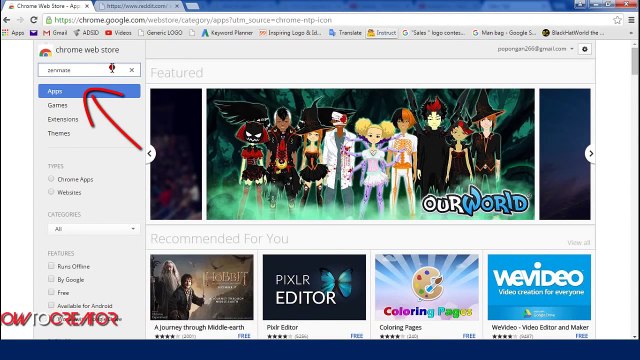Clear the search box with the X
This screenshot has width=640, height=360.
click(131, 70)
